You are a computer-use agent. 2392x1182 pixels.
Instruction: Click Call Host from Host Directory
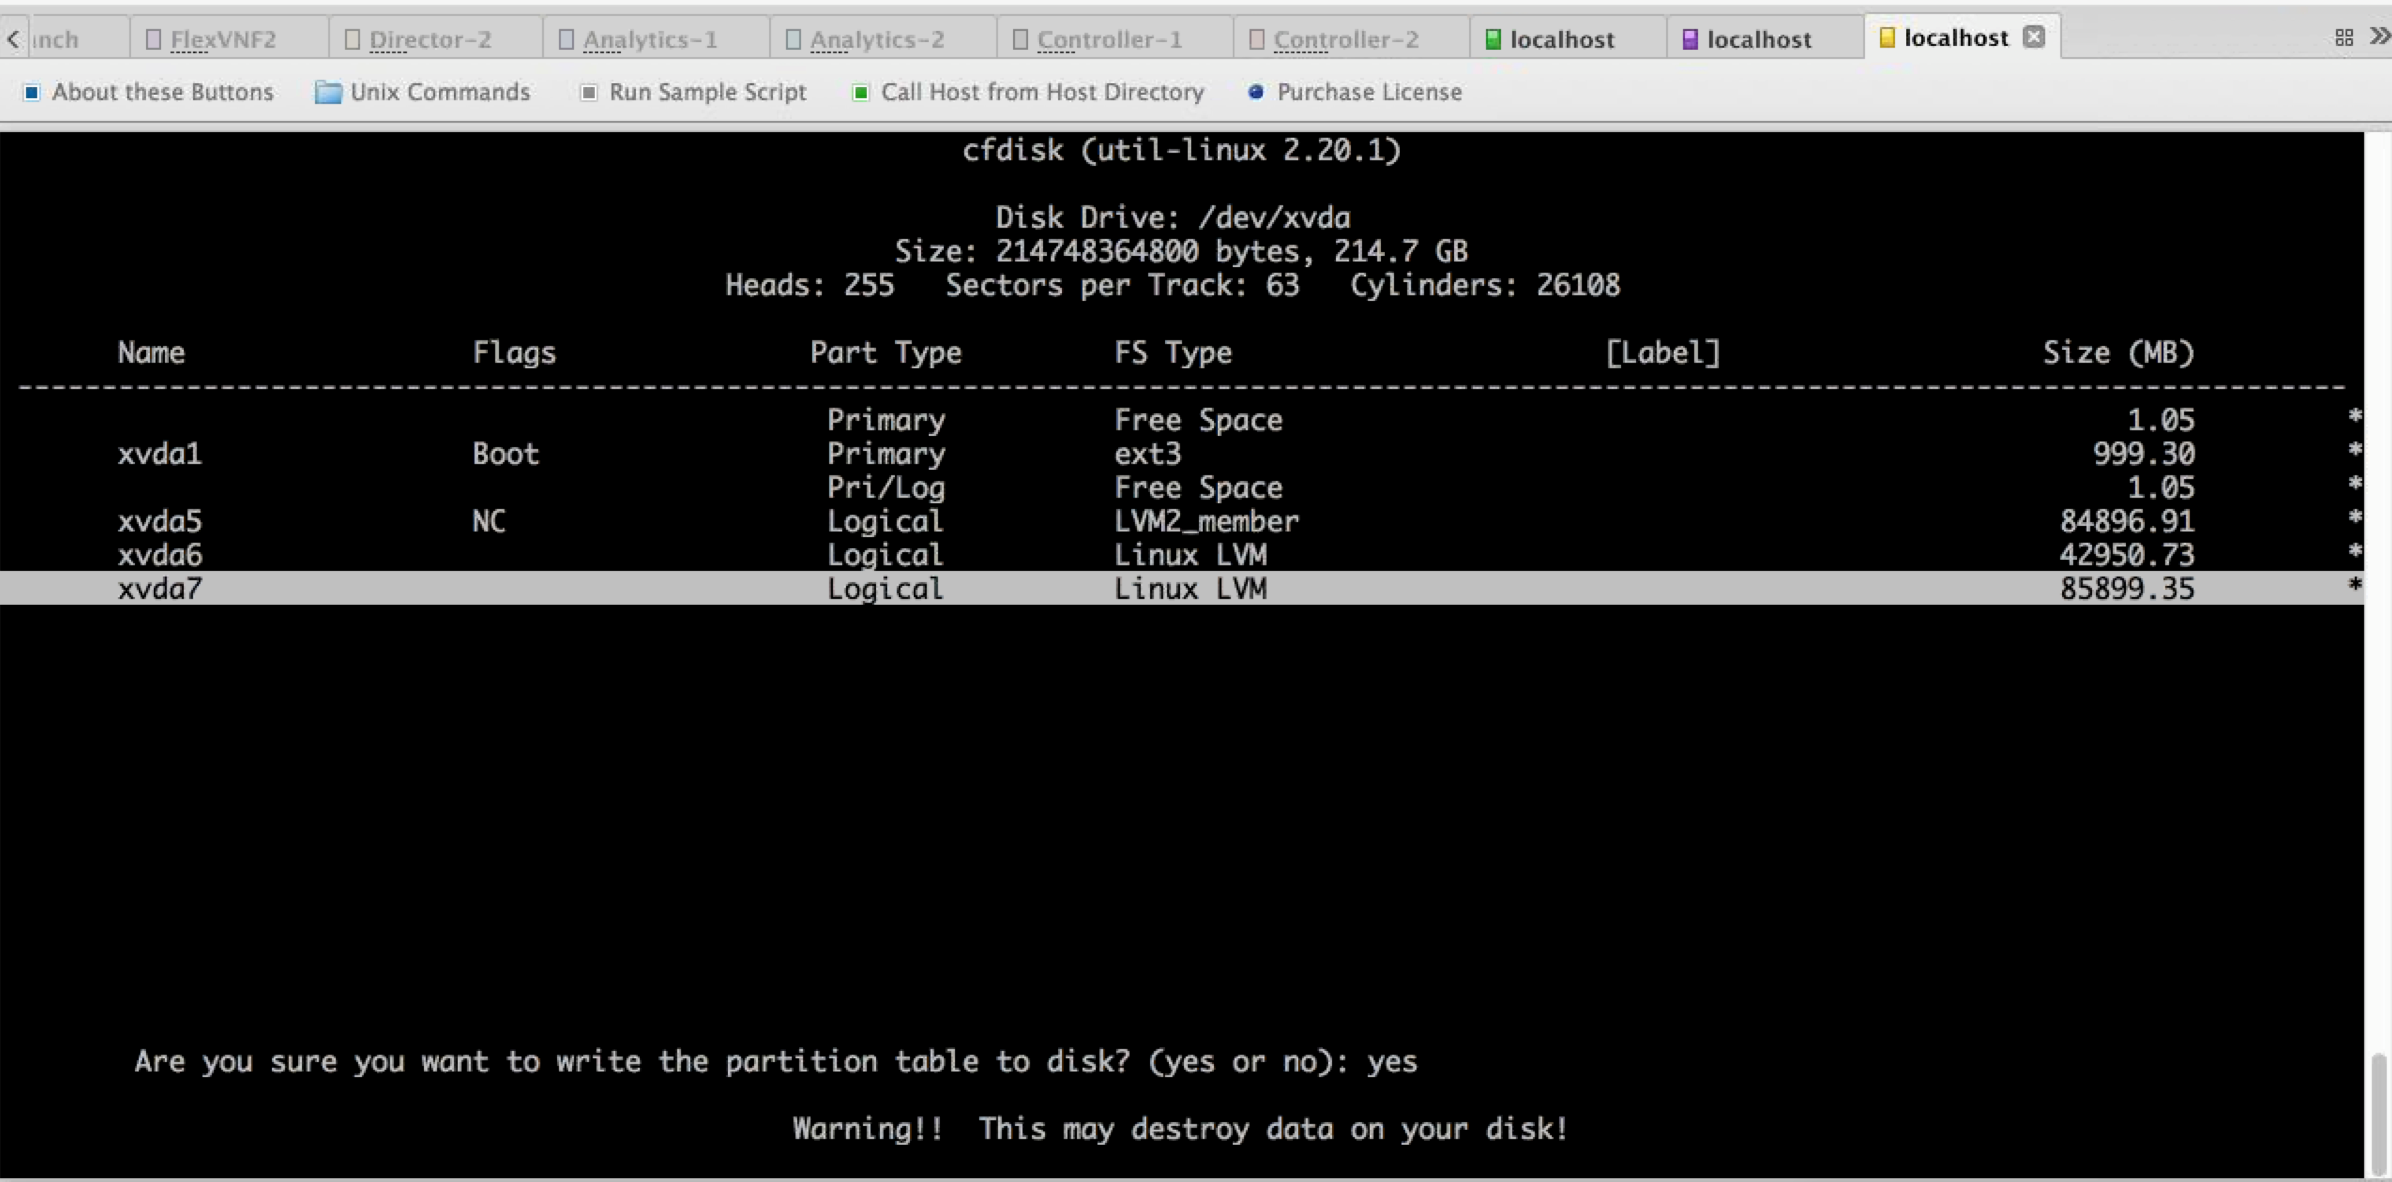pyautogui.click(x=1028, y=92)
